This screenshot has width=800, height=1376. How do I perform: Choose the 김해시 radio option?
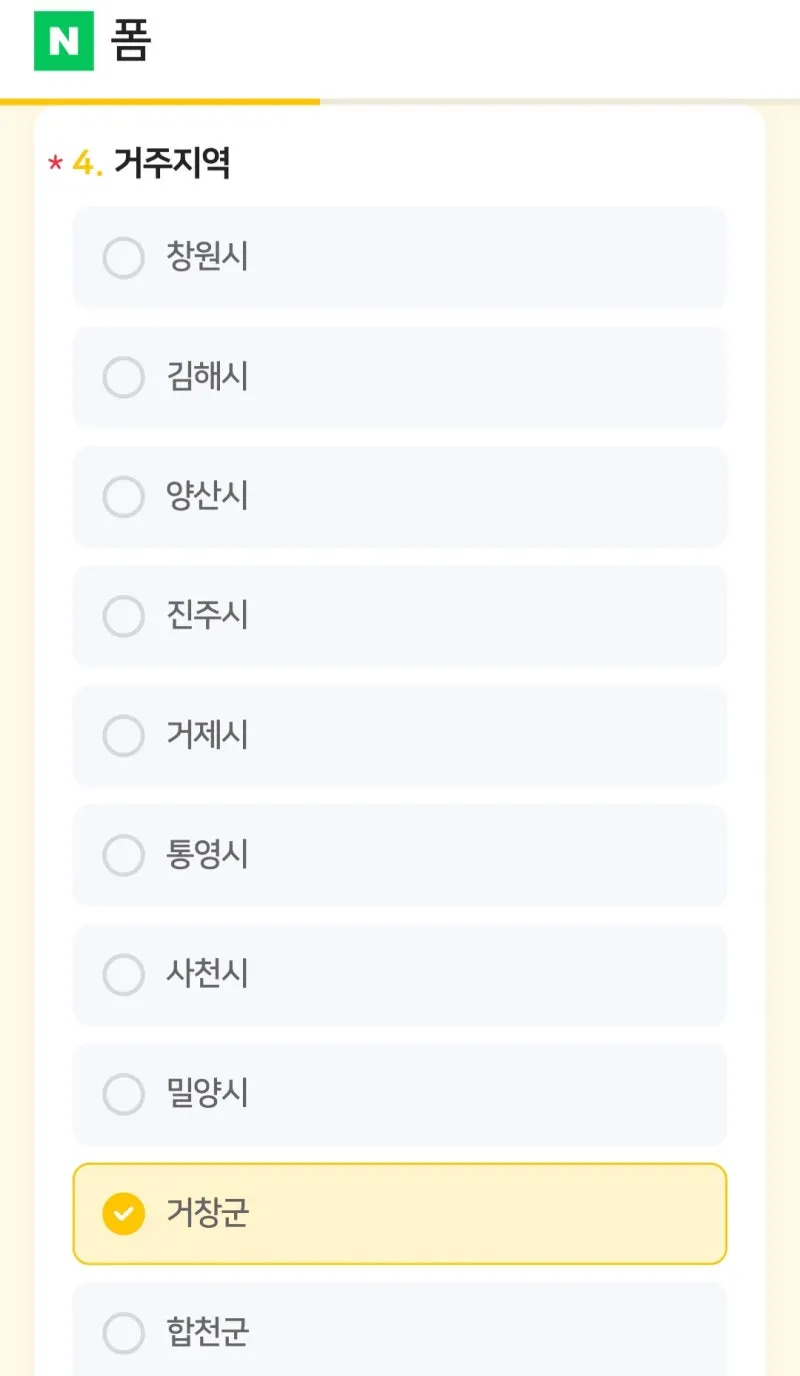click(124, 377)
